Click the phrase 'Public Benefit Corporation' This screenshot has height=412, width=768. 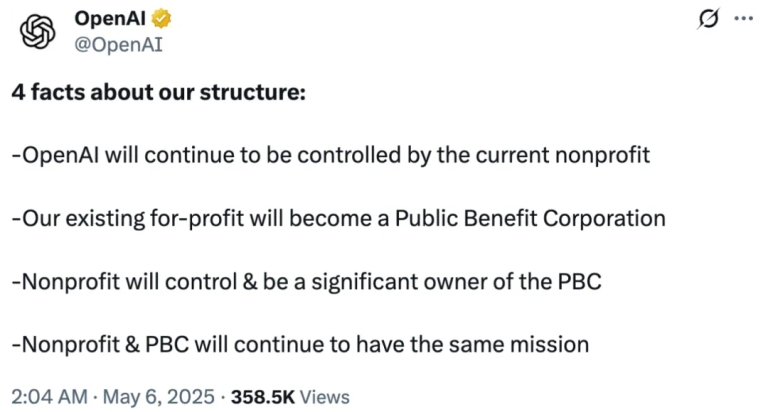530,218
